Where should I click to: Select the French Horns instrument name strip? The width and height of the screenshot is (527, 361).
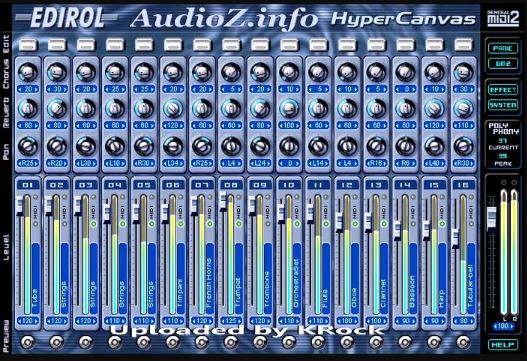tap(209, 279)
